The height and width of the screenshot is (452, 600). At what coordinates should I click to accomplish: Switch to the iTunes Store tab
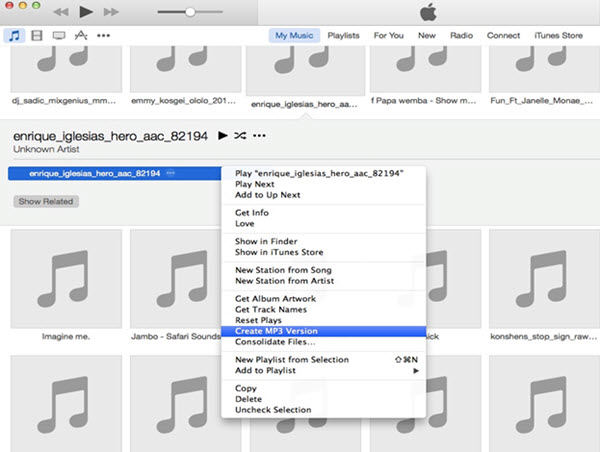pyautogui.click(x=558, y=36)
